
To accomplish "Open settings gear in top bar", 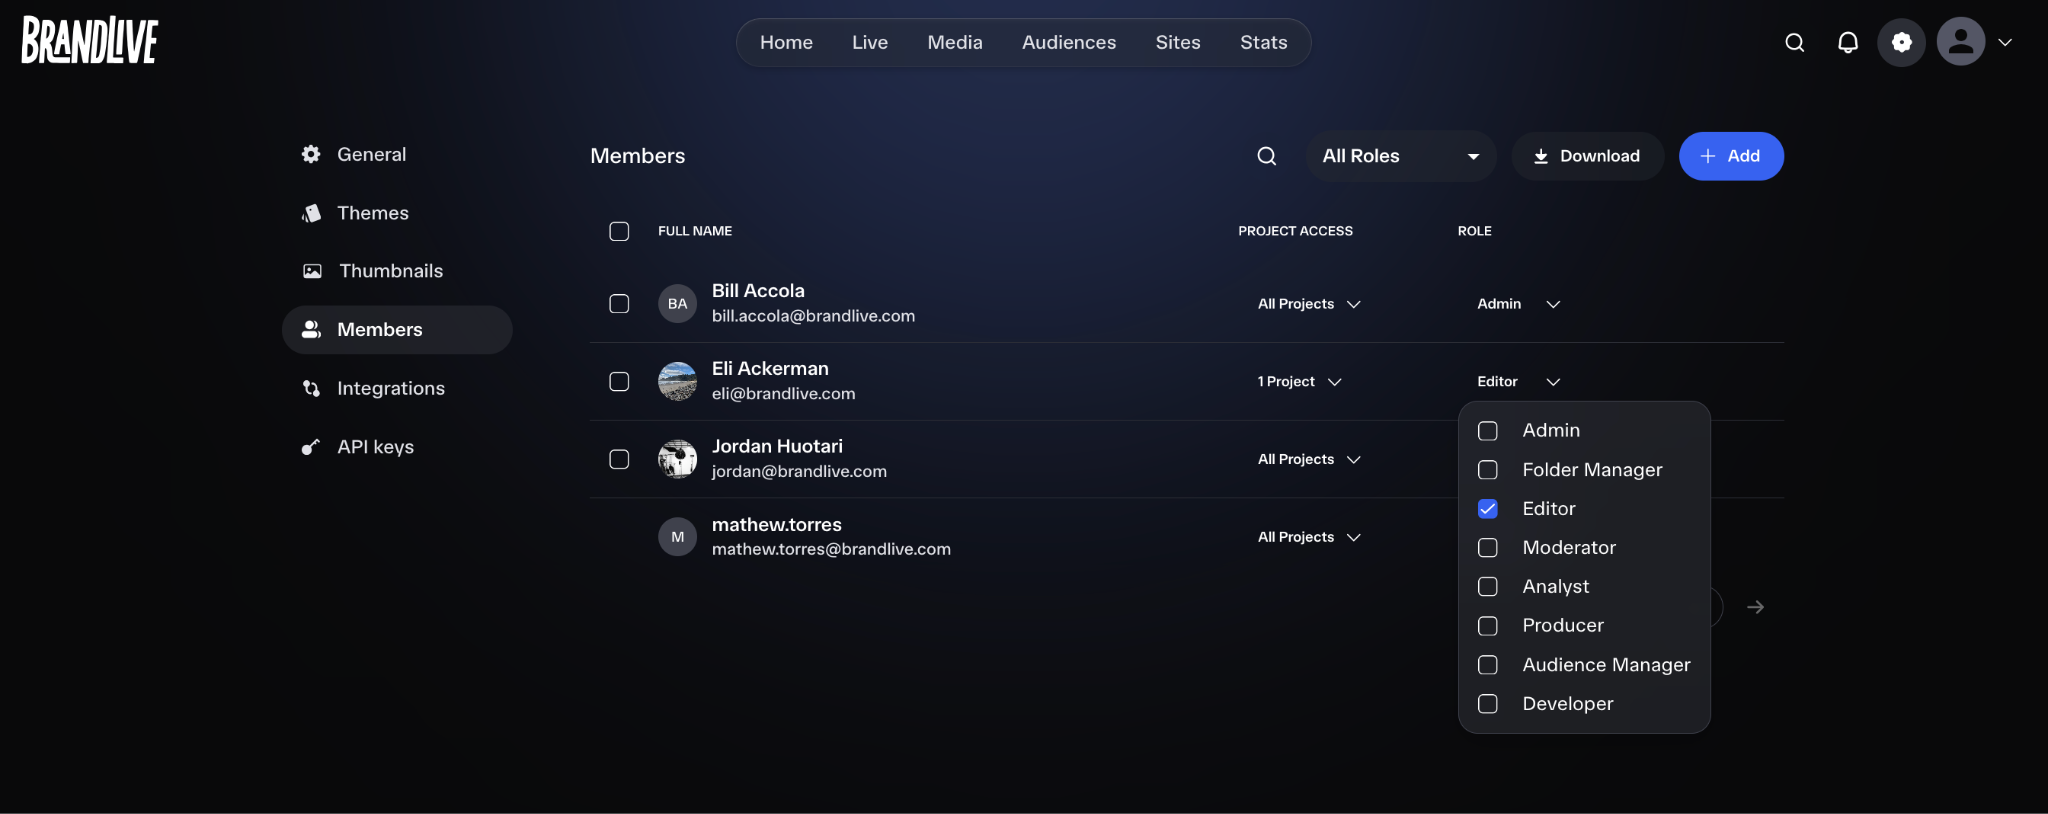I will (x=1901, y=42).
